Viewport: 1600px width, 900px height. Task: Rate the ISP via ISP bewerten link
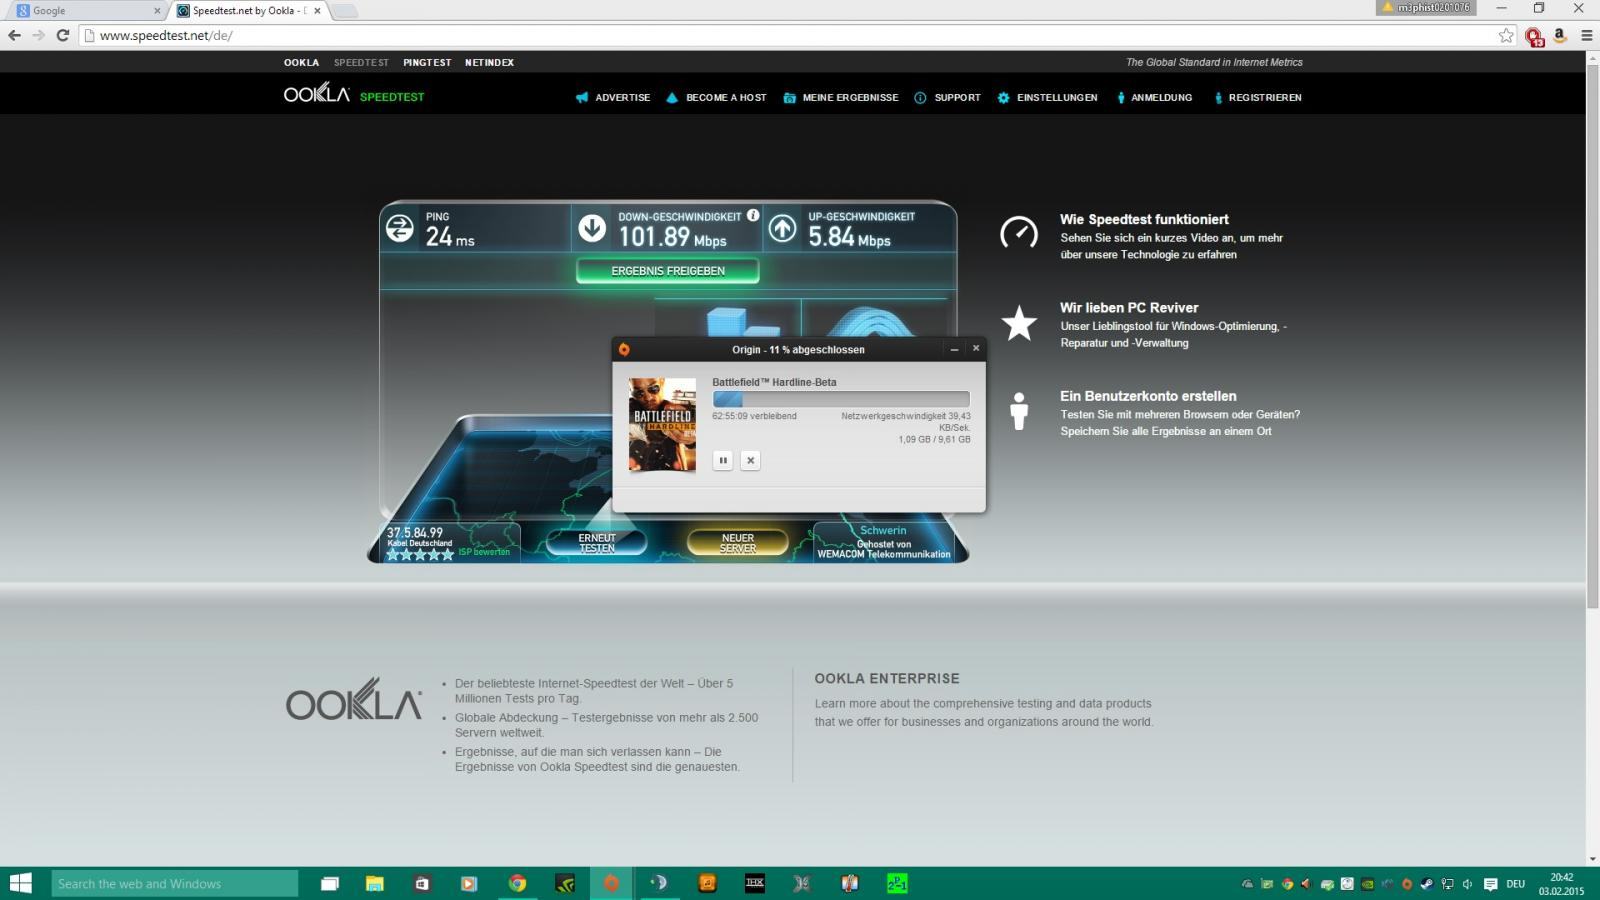(484, 552)
